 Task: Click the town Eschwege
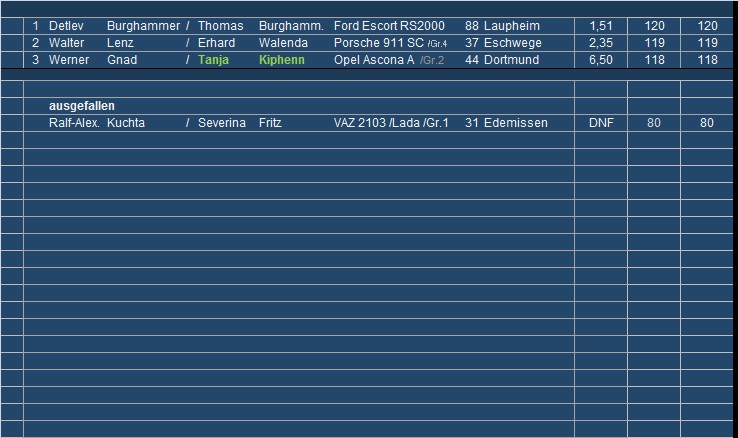[511, 43]
